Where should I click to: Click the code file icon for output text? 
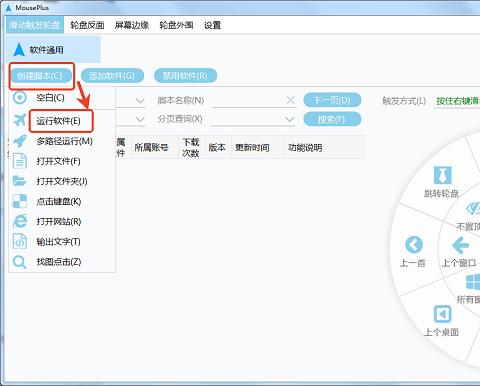coord(20,241)
